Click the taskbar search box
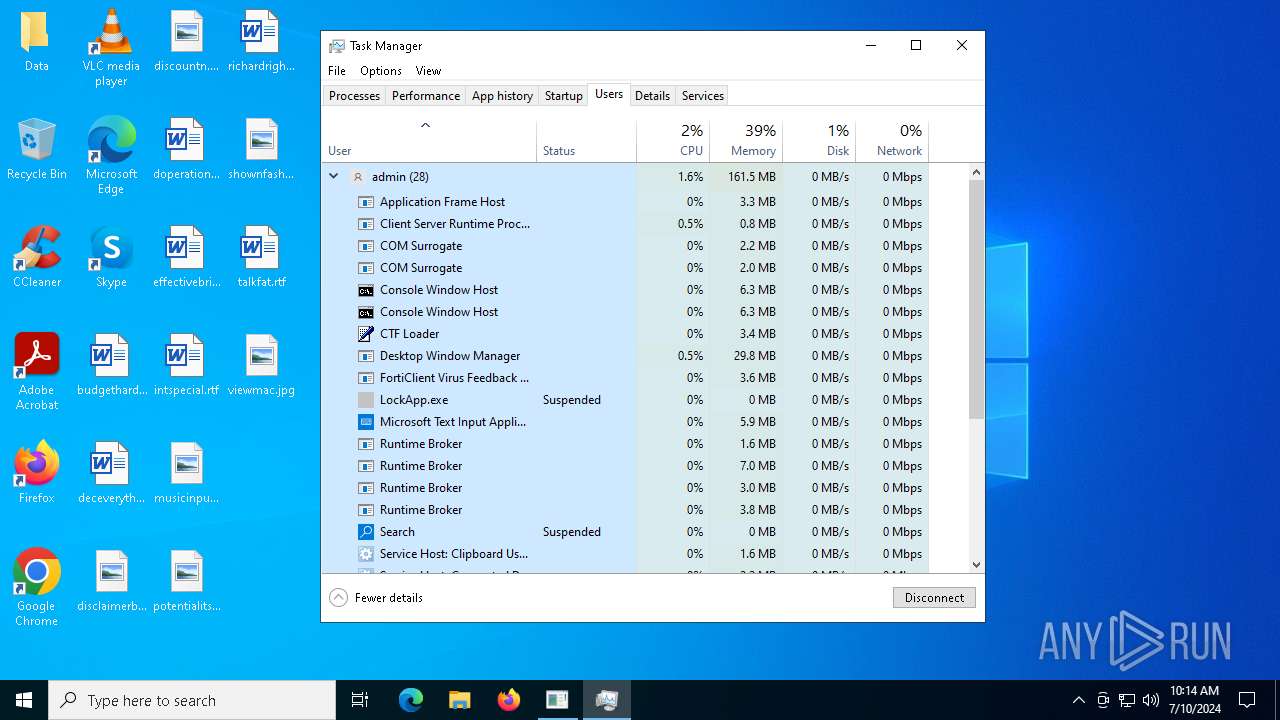The width and height of the screenshot is (1280, 720). [192, 700]
